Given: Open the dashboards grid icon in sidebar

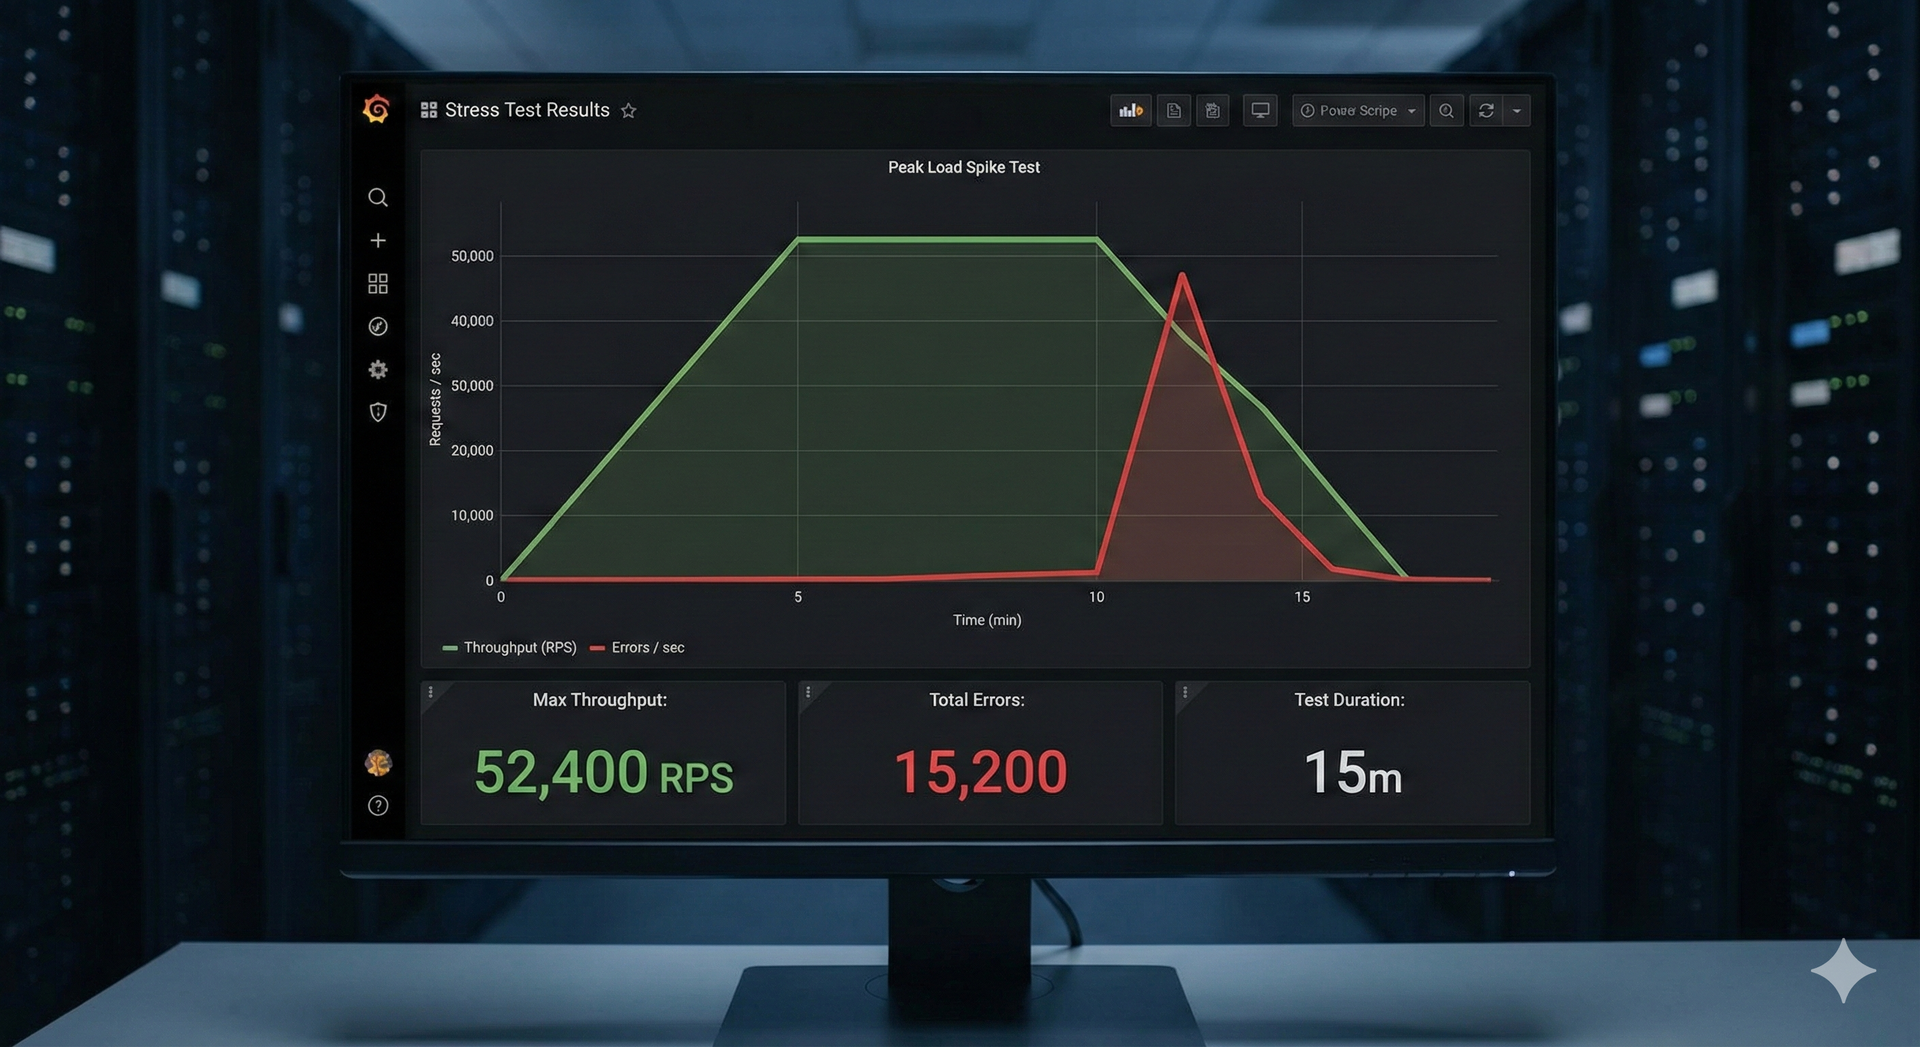Looking at the screenshot, I should click(x=377, y=284).
